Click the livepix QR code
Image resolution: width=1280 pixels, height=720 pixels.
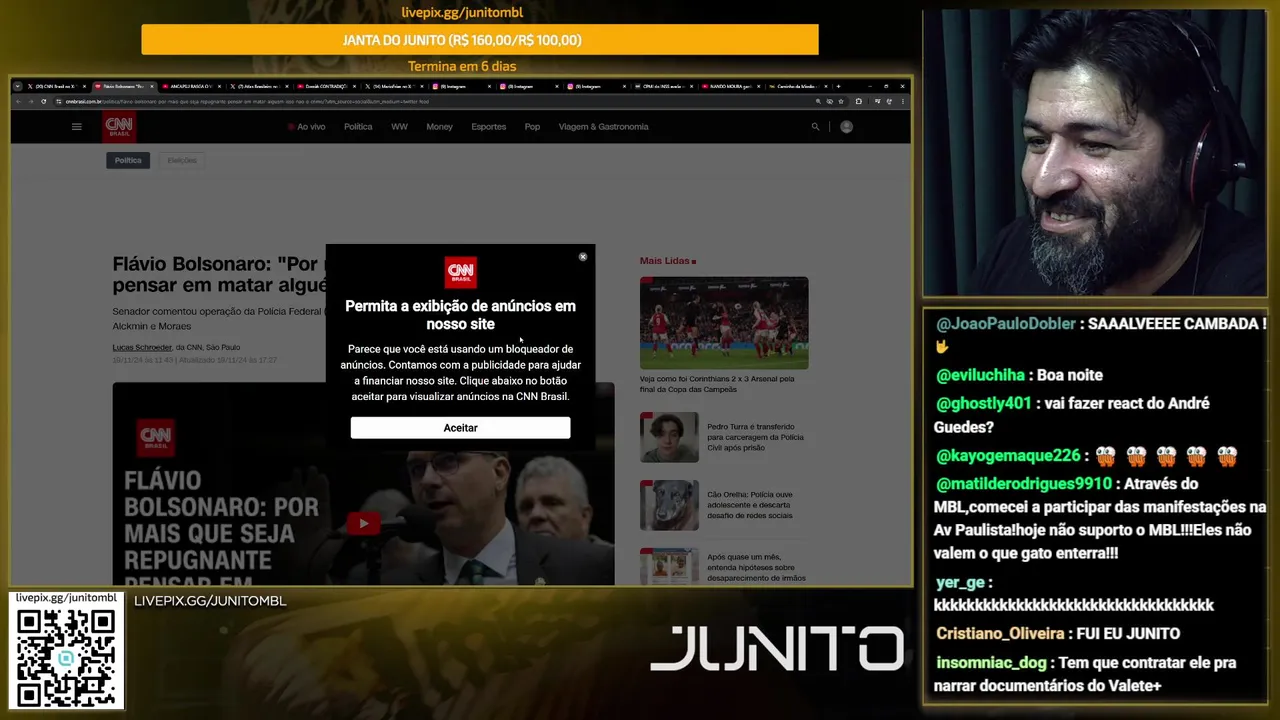coord(66,658)
